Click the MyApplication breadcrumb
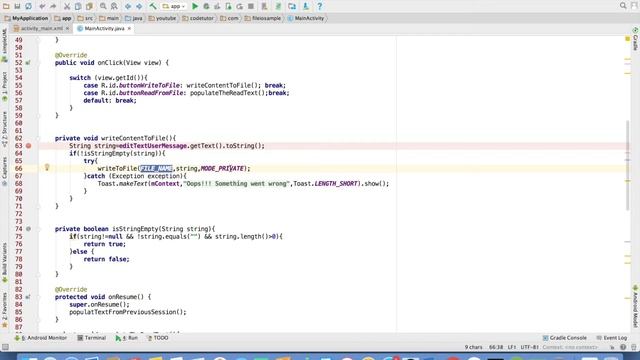The width and height of the screenshot is (640, 360). pyautogui.click(x=27, y=18)
